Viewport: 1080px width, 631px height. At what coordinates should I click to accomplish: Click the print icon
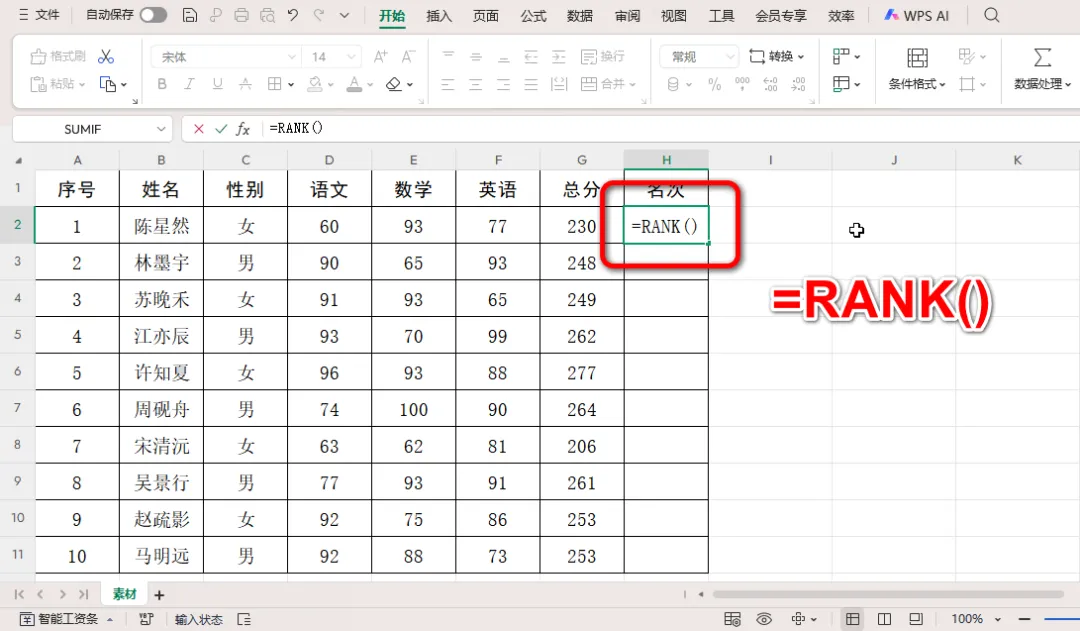pyautogui.click(x=241, y=14)
